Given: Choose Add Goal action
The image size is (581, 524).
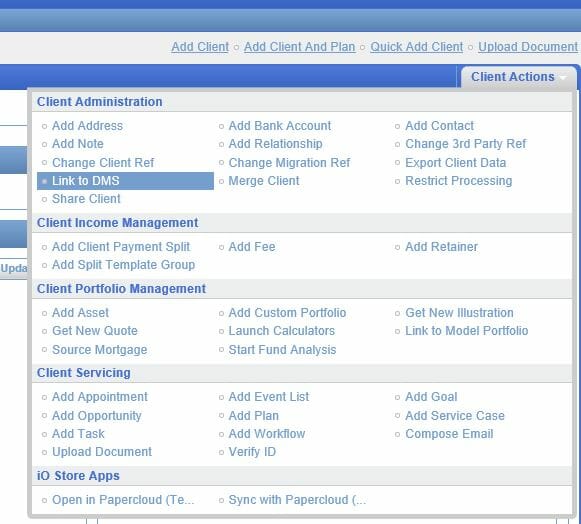Looking at the screenshot, I should pos(431,397).
